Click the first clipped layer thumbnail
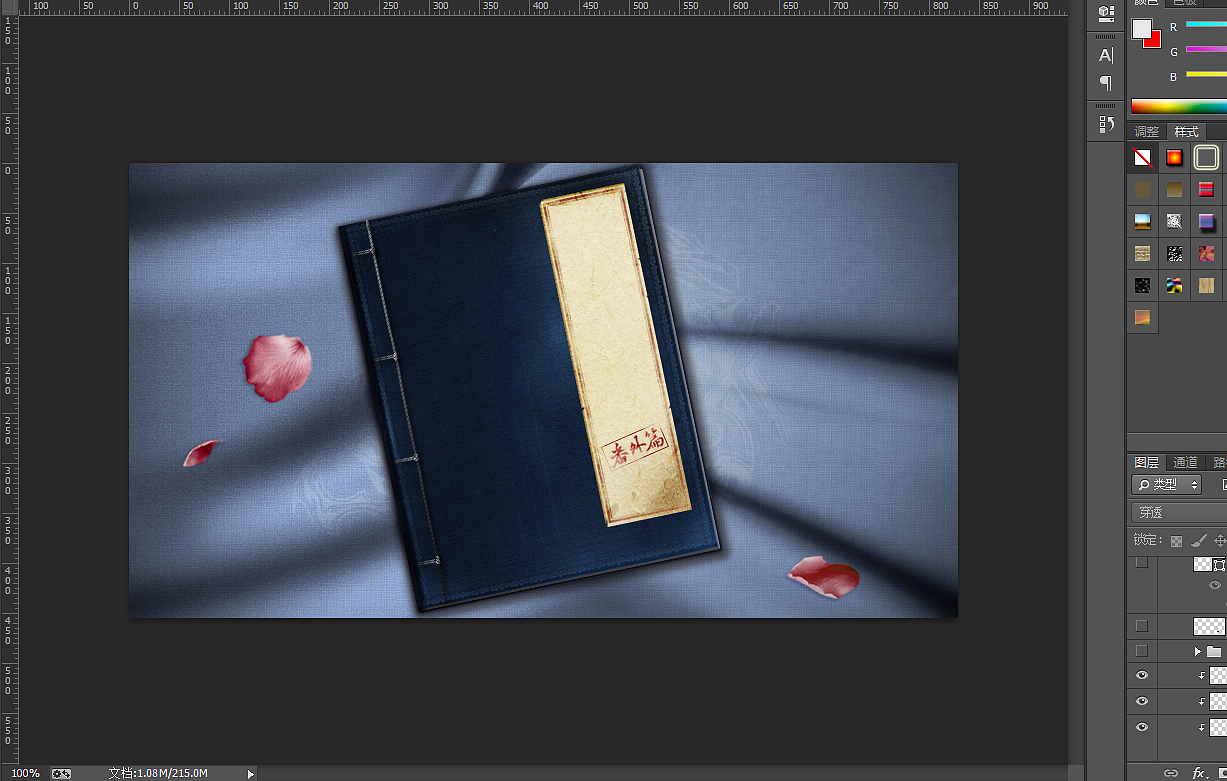Screen dimensions: 1227x781 click(x=1218, y=676)
